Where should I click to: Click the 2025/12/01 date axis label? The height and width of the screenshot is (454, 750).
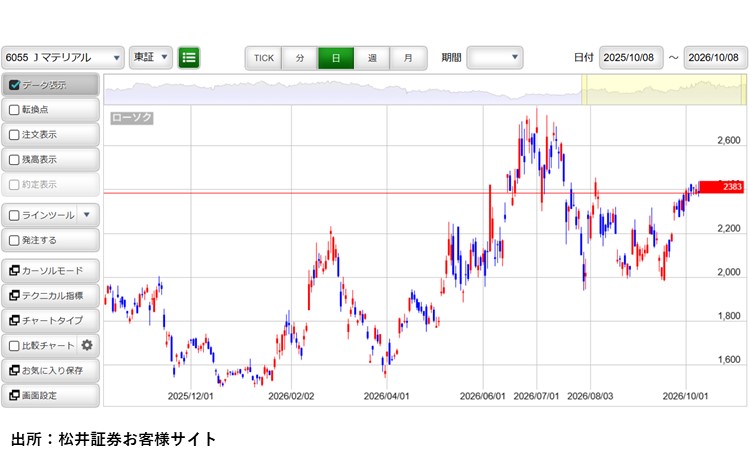190,396
